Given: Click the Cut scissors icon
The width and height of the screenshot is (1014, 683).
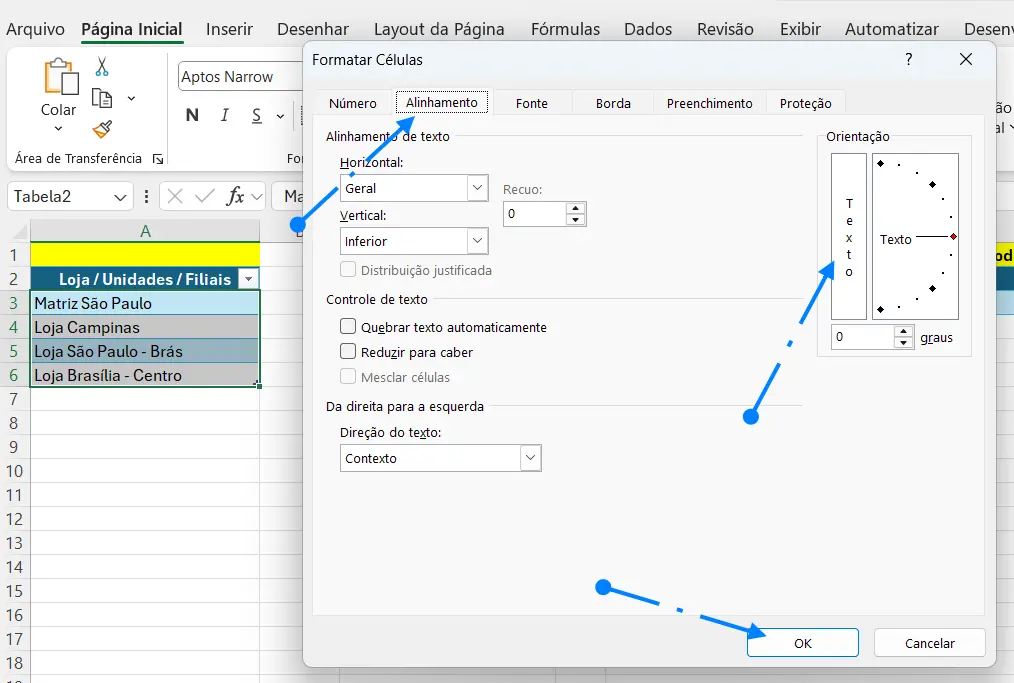Looking at the screenshot, I should (x=102, y=68).
